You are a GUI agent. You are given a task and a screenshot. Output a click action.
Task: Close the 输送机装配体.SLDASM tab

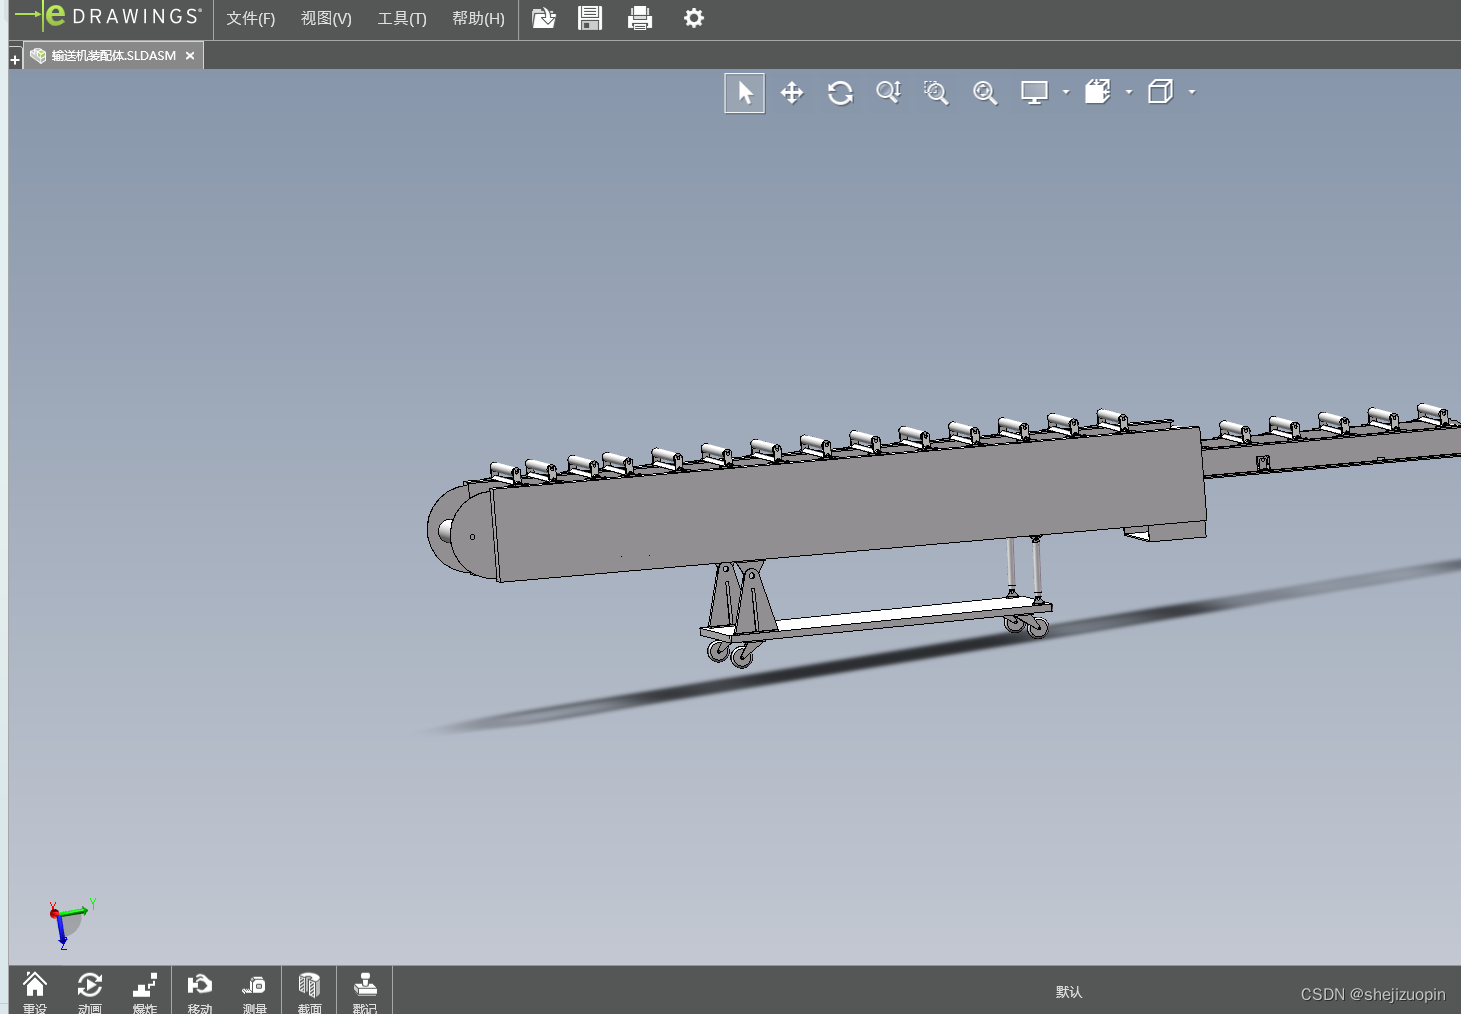(x=190, y=56)
